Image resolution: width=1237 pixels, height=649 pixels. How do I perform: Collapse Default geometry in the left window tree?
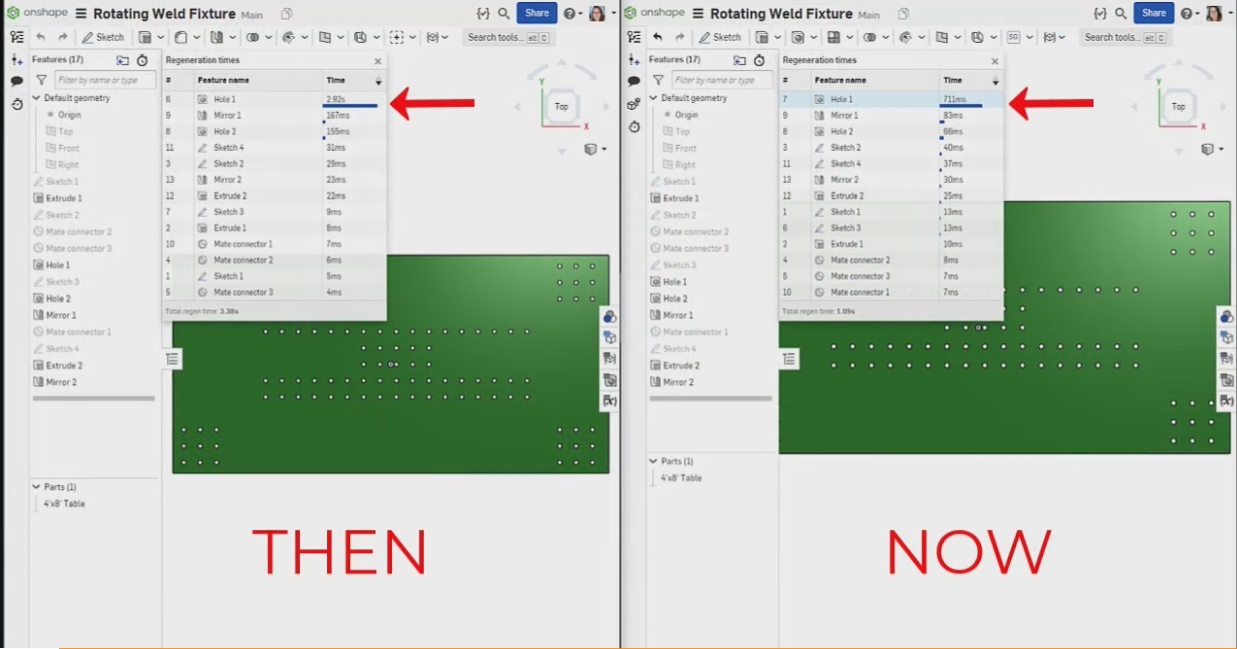tap(36, 98)
